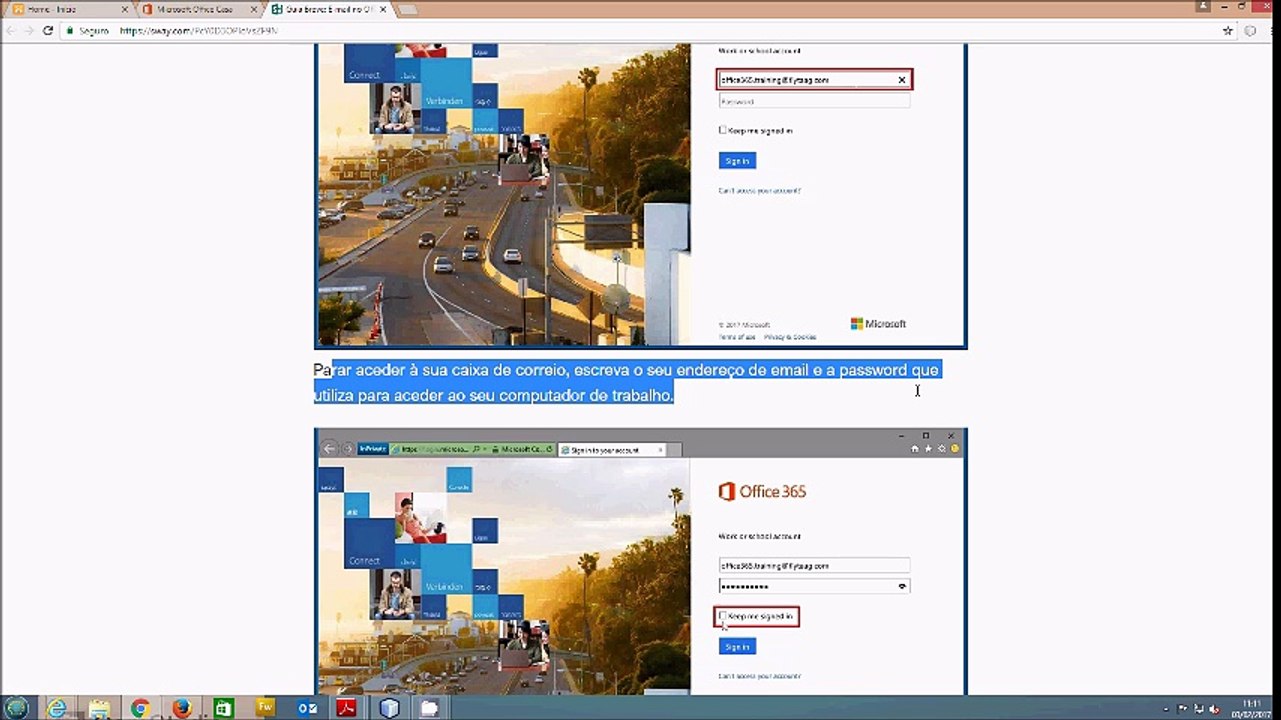Image resolution: width=1281 pixels, height=720 pixels.
Task: Open the Windows Store taskbar icon
Action: click(223, 708)
